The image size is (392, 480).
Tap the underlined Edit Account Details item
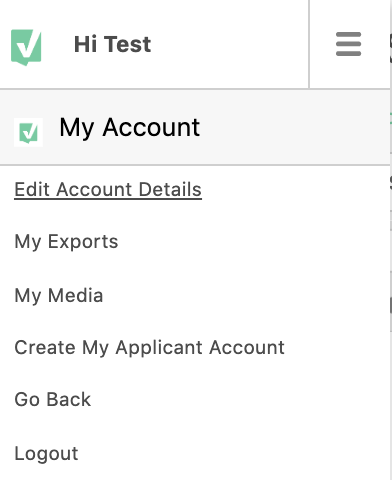coord(108,190)
